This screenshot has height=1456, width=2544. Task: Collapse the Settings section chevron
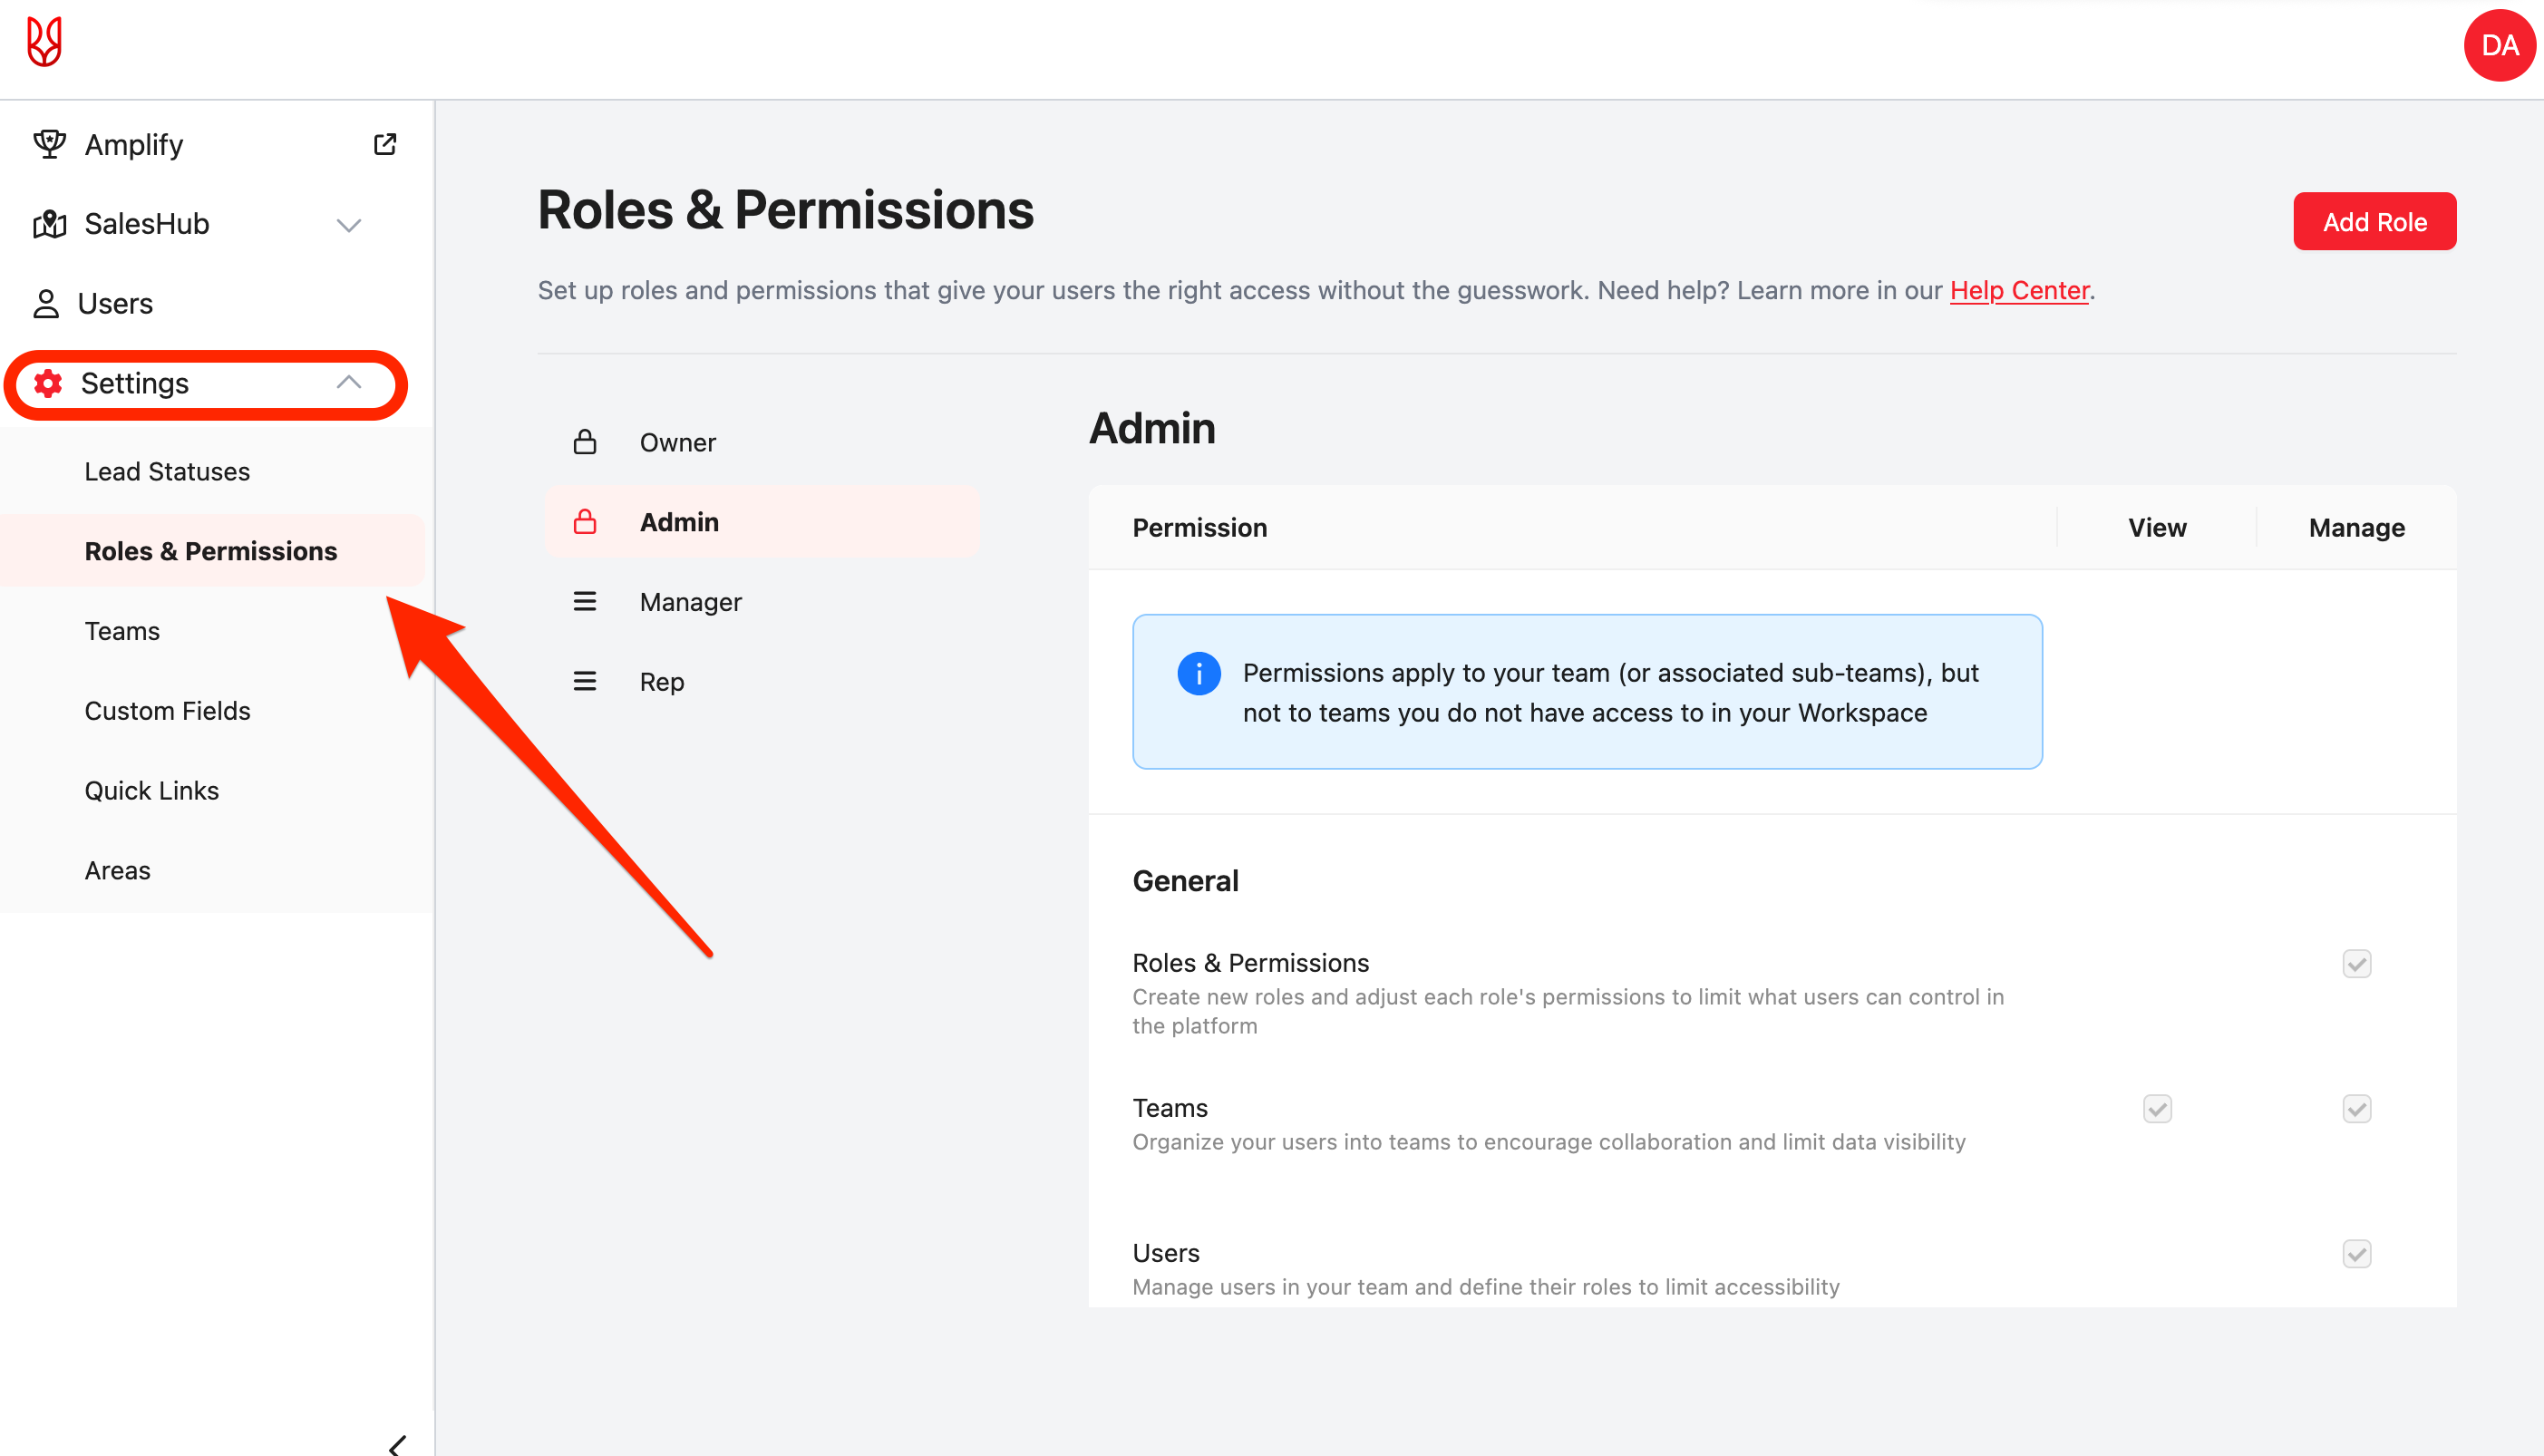[x=348, y=383]
